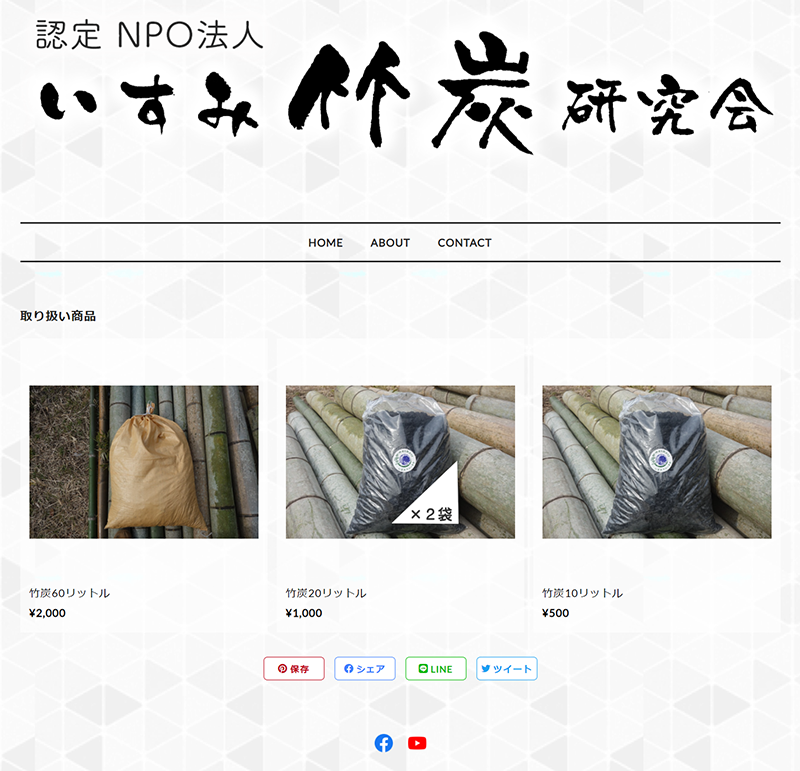Open the ABOUT menu item
Image resolution: width=800 pixels, height=771 pixels.
click(x=390, y=243)
